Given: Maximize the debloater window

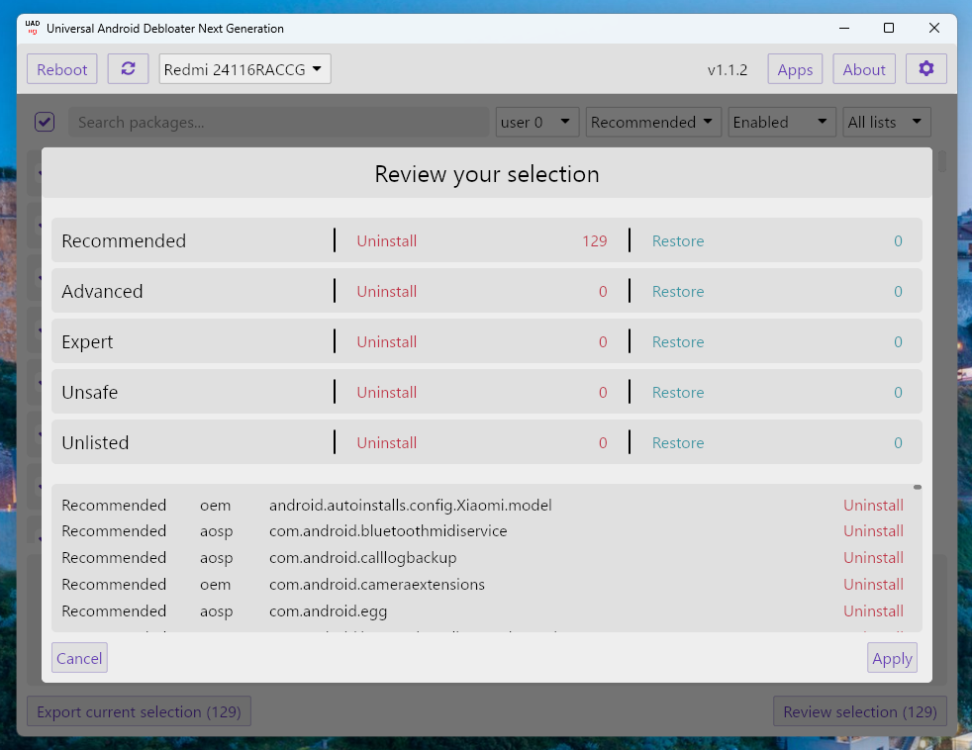Looking at the screenshot, I should tap(888, 28).
